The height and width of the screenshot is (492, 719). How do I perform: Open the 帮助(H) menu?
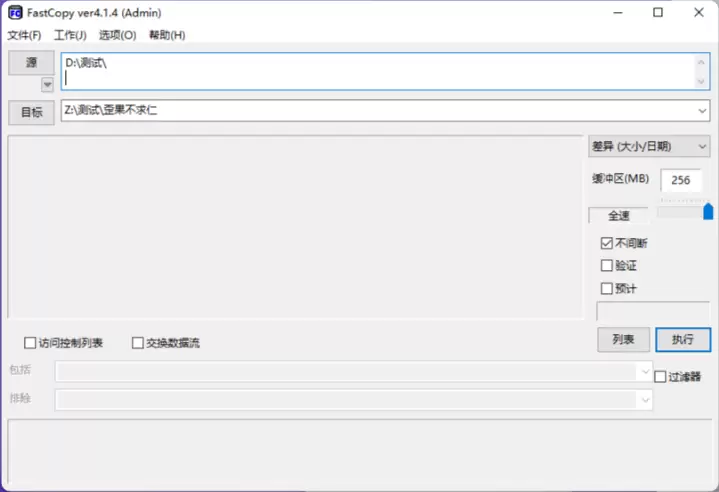click(x=167, y=35)
